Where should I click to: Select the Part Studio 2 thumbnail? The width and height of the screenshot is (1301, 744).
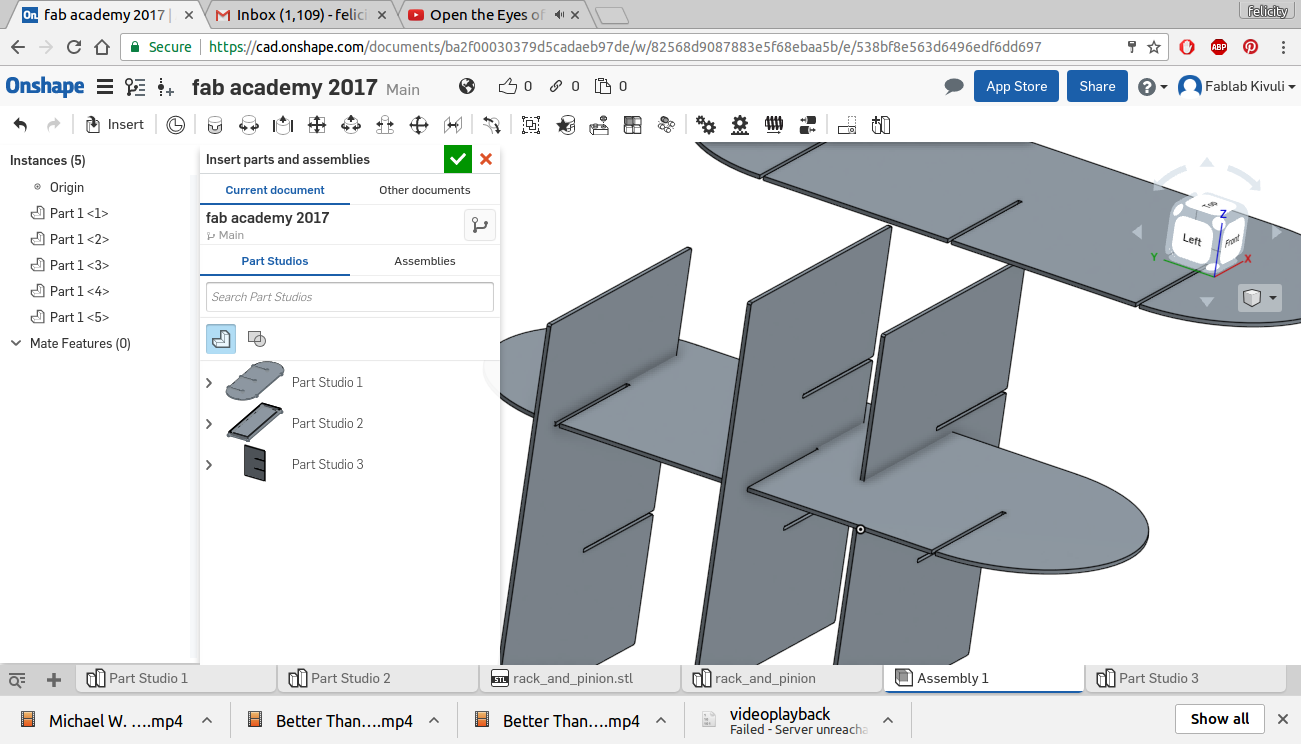coord(255,423)
